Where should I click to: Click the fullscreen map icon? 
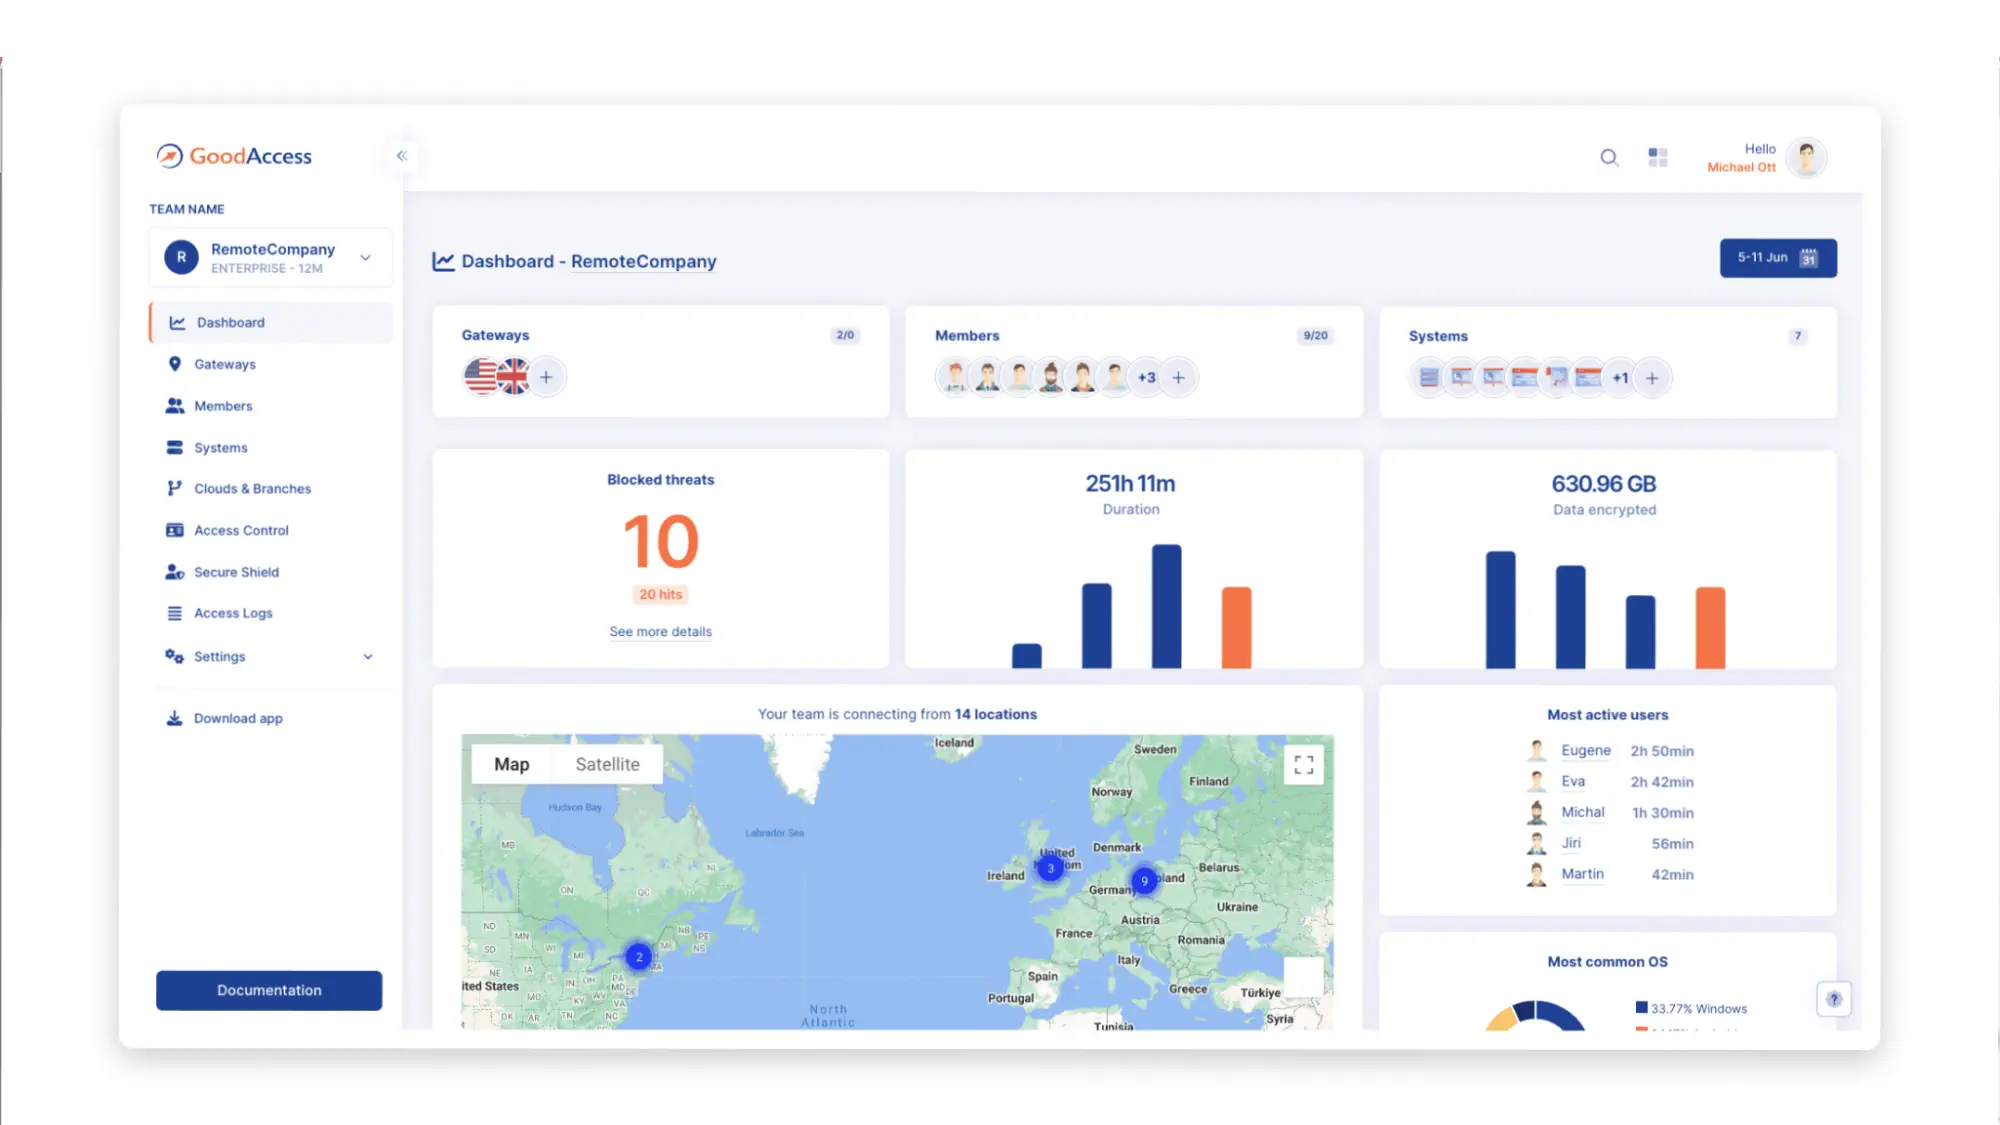[1303, 765]
